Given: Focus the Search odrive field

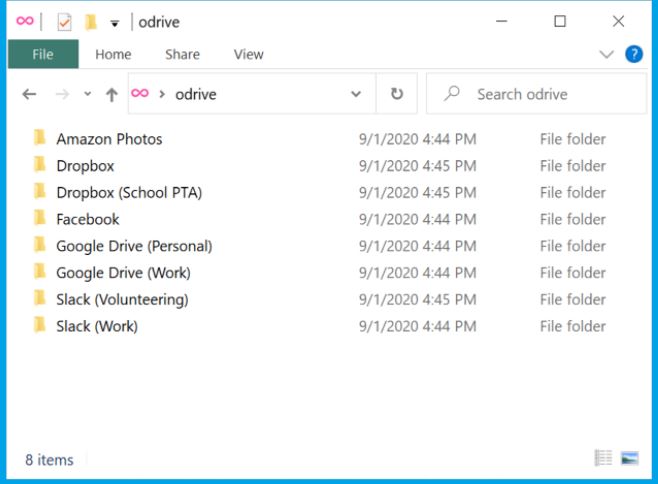Looking at the screenshot, I should (x=536, y=94).
